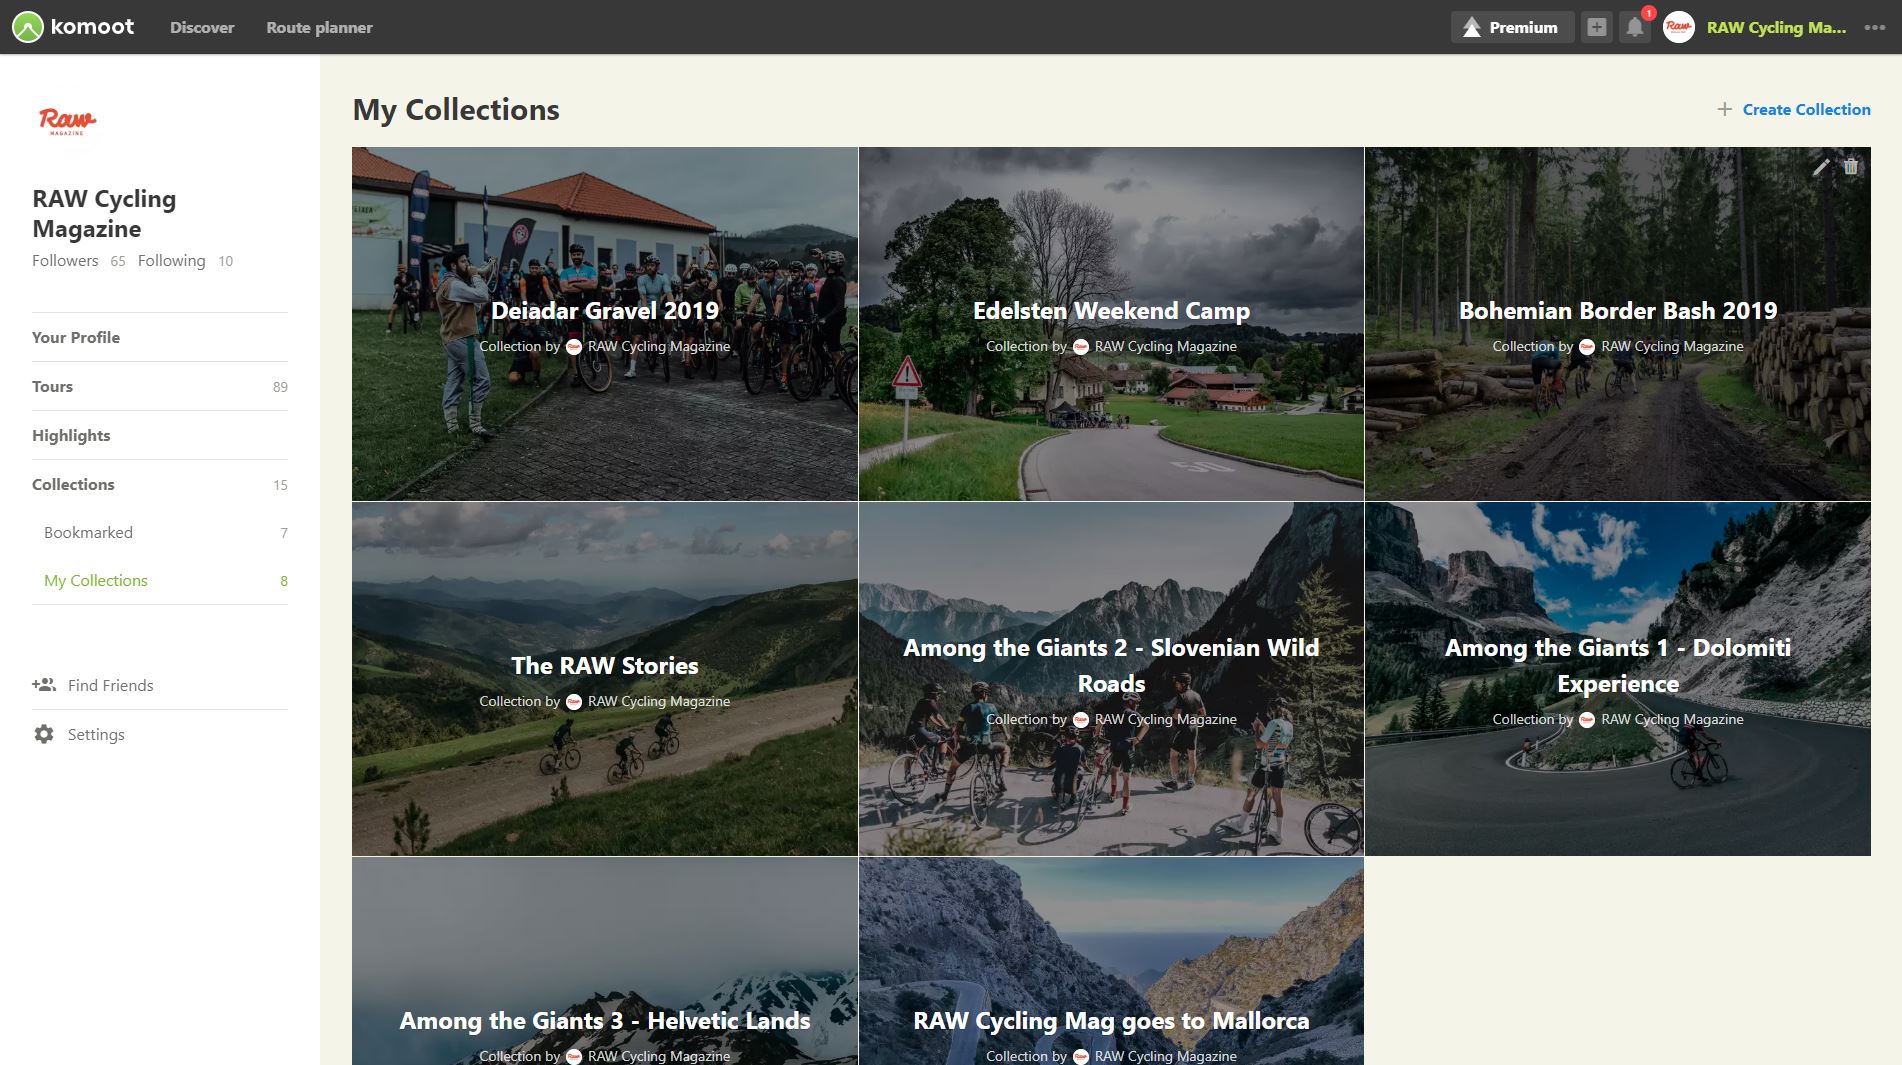
Task: Click the komoot logo in header
Action: click(x=73, y=27)
